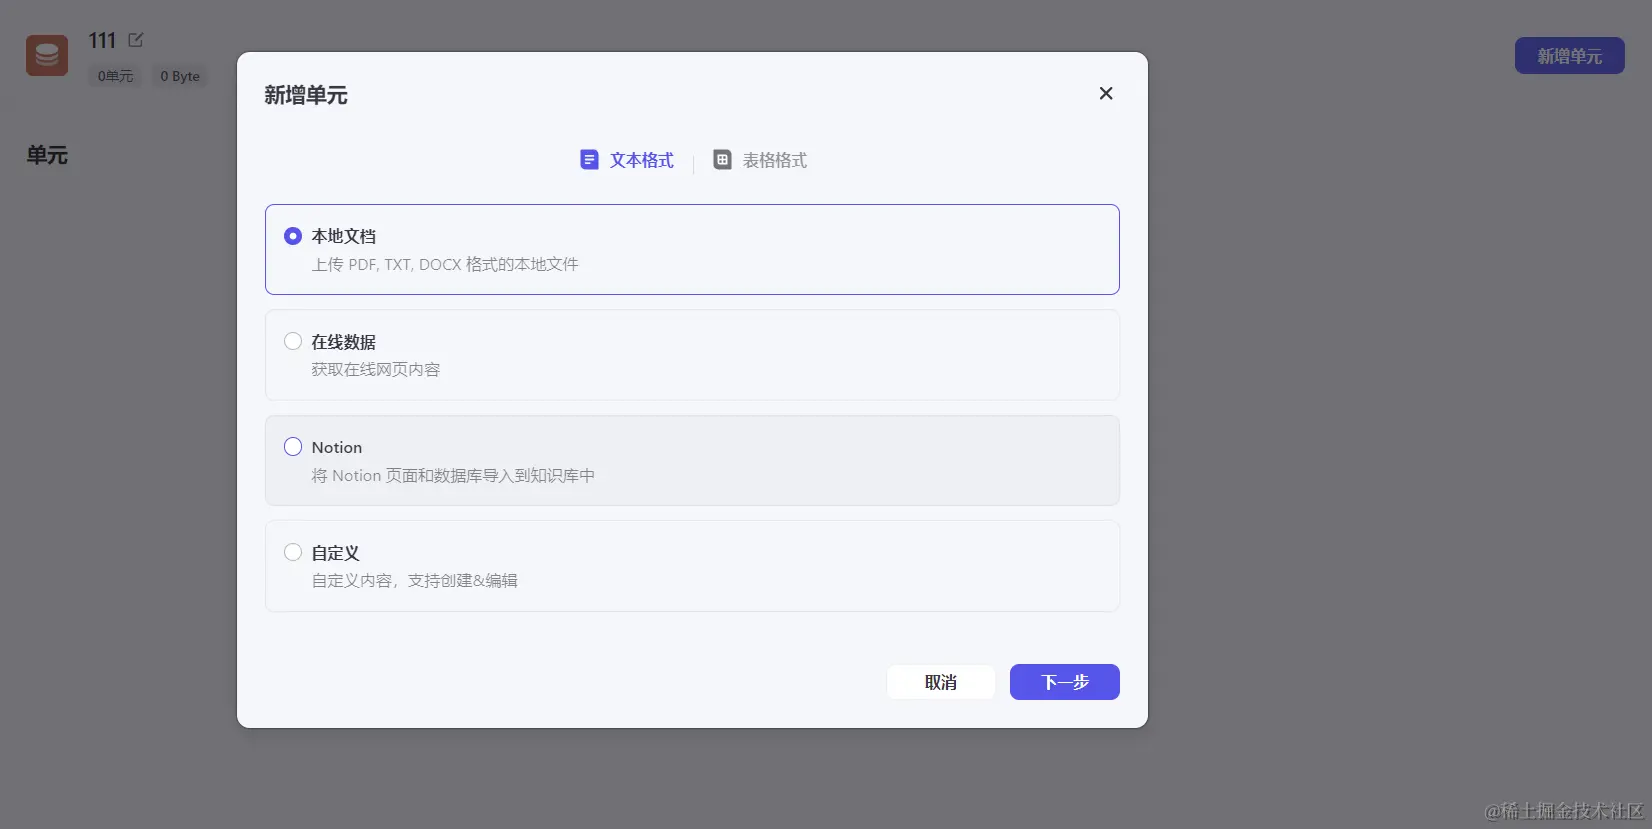
Task: Click description 获取在线网页内容
Action: pos(376,370)
